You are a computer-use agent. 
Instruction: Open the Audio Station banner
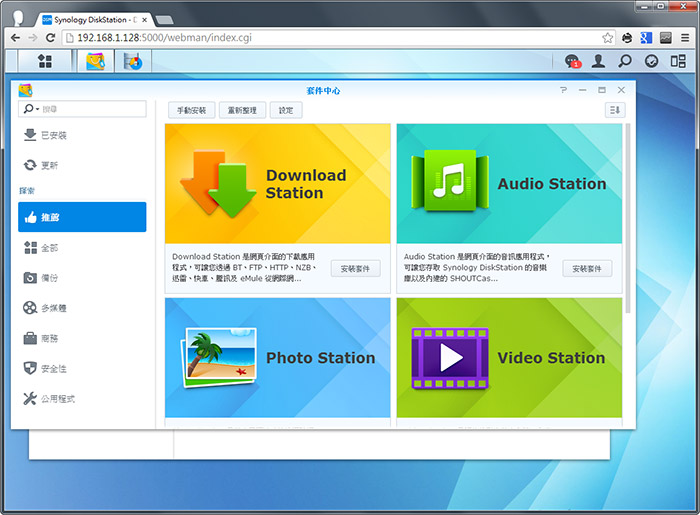click(509, 183)
